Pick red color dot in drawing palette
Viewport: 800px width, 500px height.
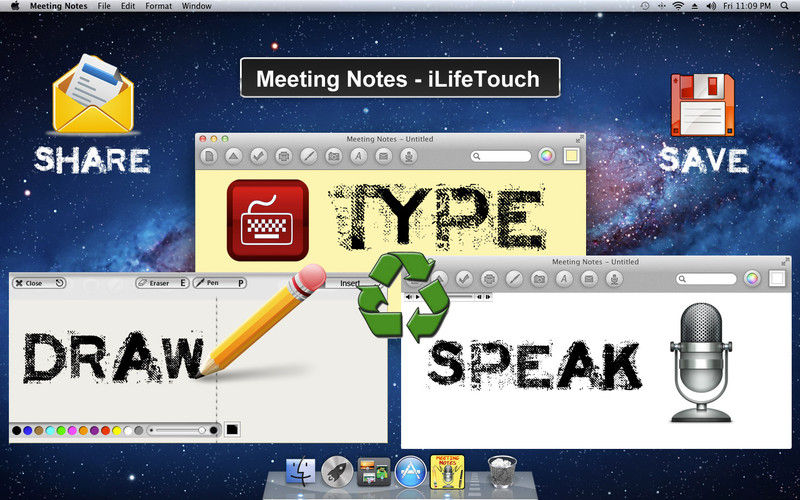tap(106, 431)
